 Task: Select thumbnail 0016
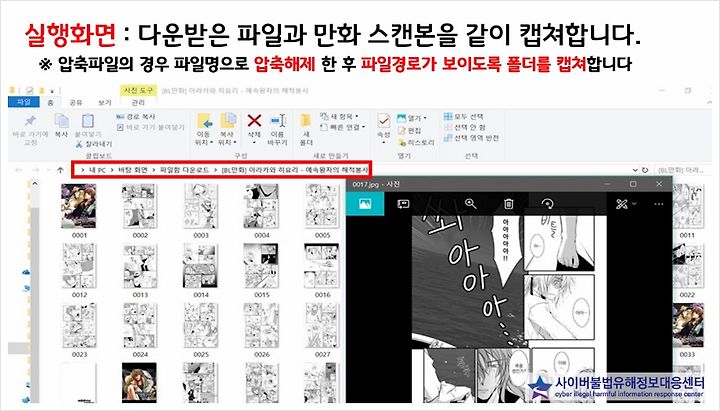point(322,266)
